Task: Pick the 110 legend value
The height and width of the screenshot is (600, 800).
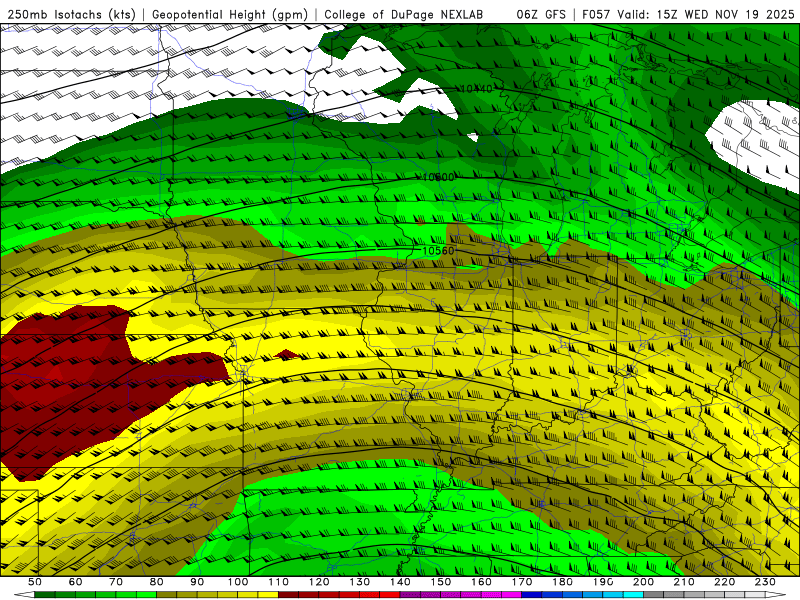Action: [279, 582]
